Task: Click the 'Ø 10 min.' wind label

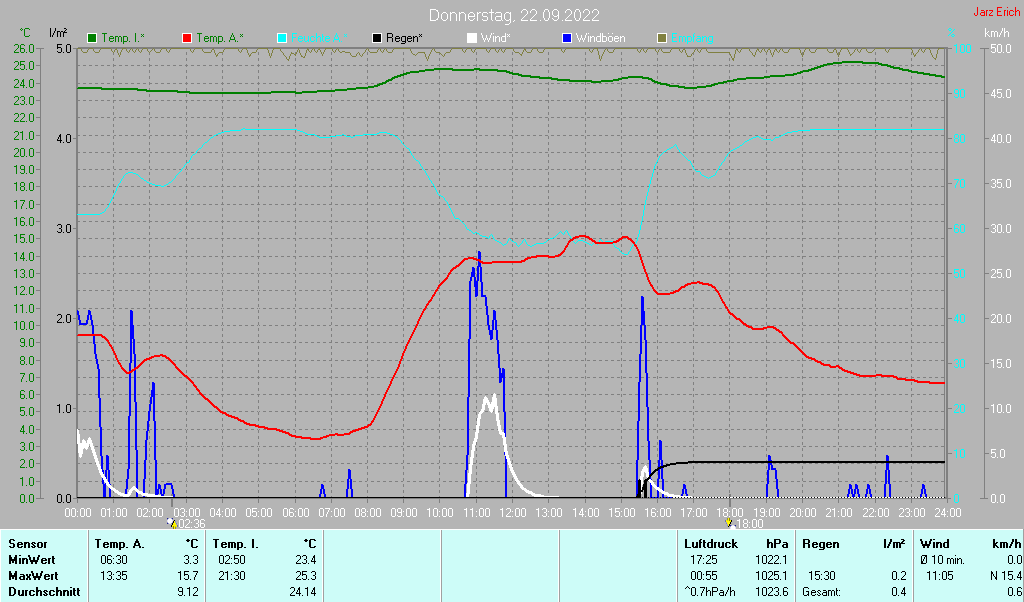Action: [x=942, y=560]
